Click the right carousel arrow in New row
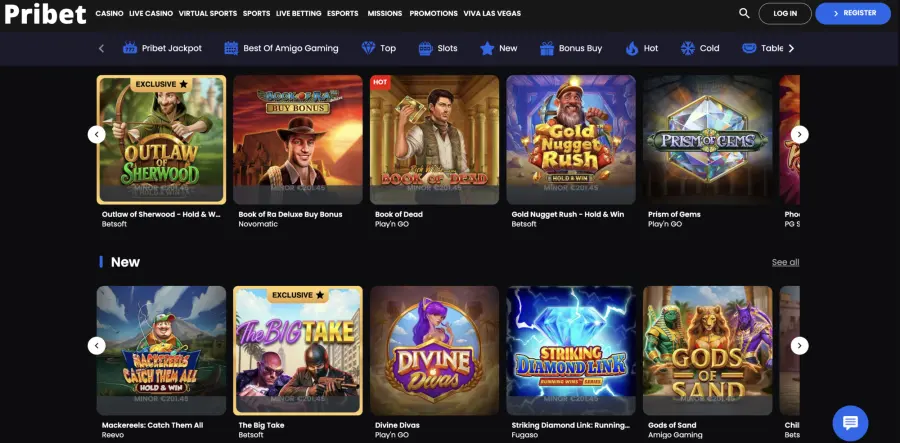The width and height of the screenshot is (900, 443). [x=800, y=345]
